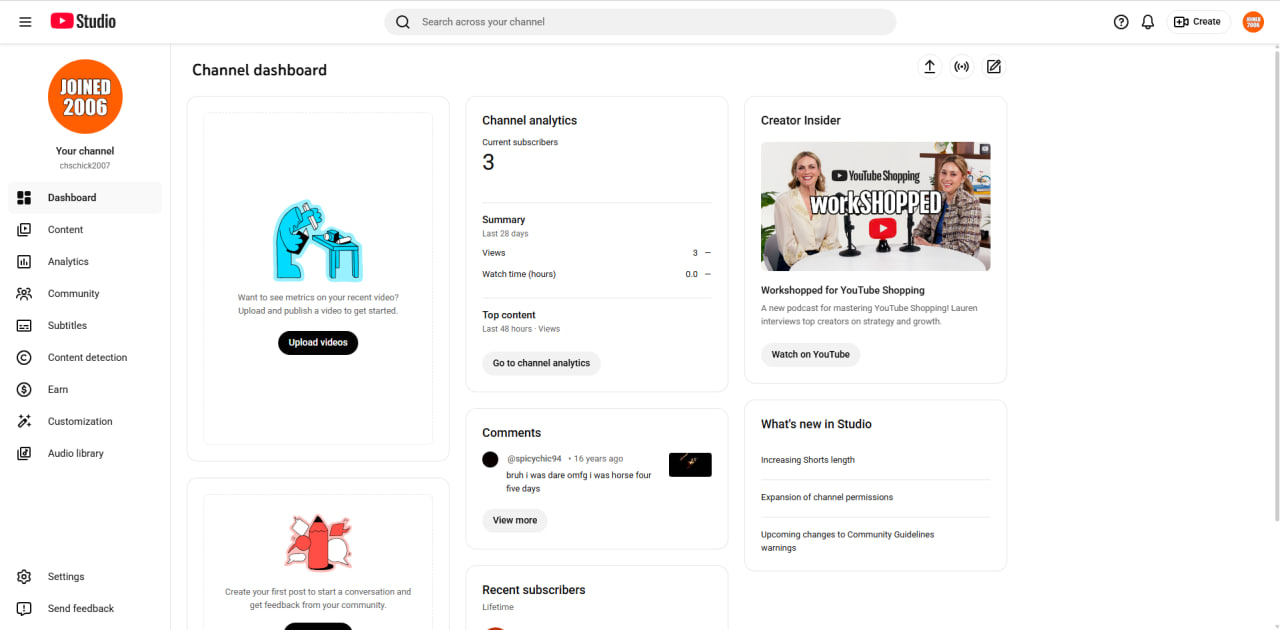Screen dimensions: 1280x630
Task: Click the View more comments button
Action: (x=515, y=520)
